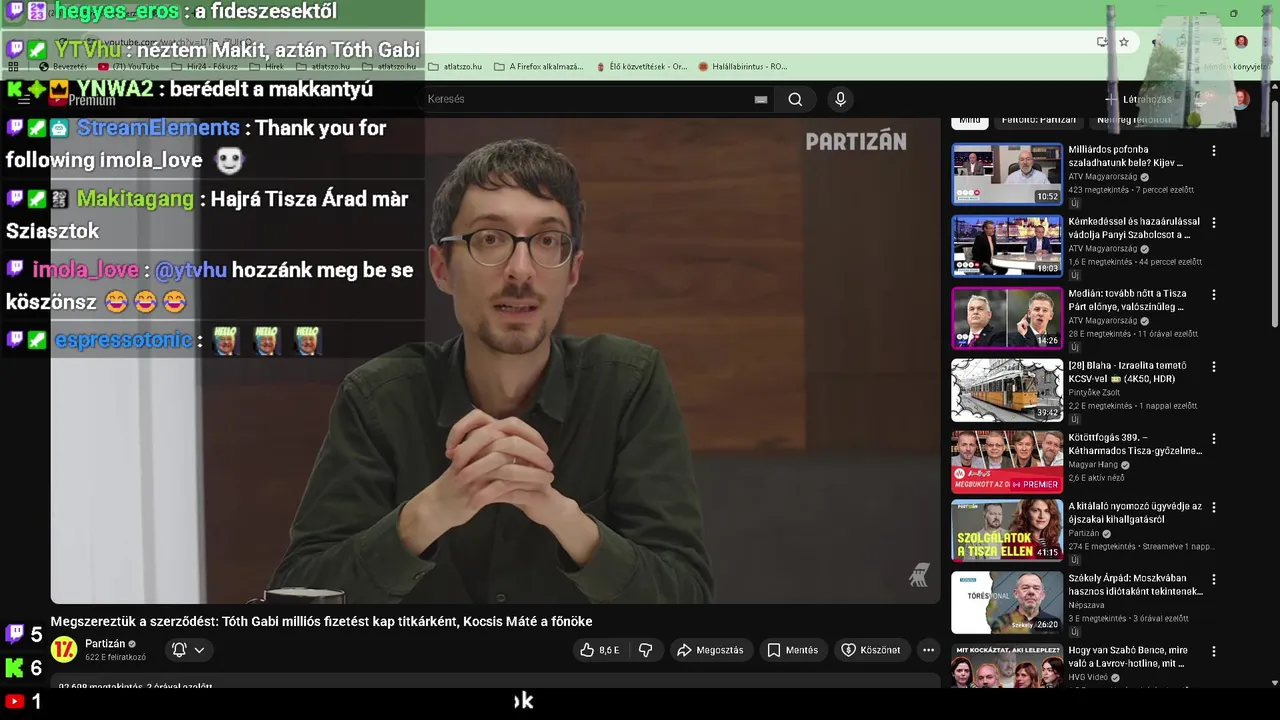Like the video with thumbs-up icon

[600, 650]
